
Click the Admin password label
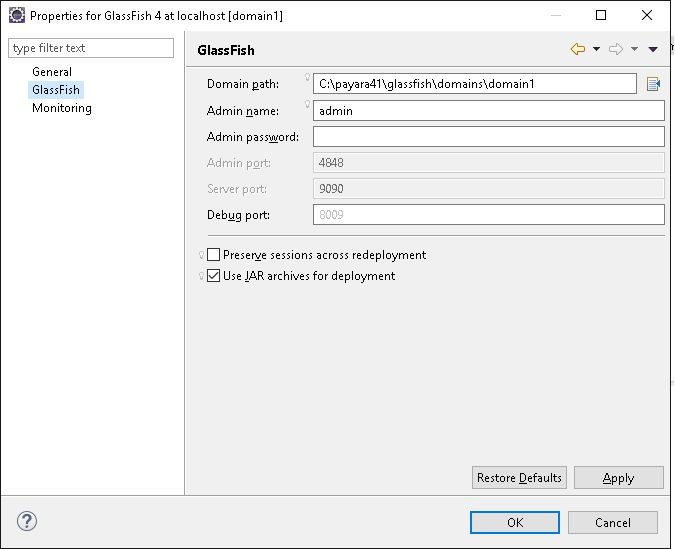click(253, 137)
